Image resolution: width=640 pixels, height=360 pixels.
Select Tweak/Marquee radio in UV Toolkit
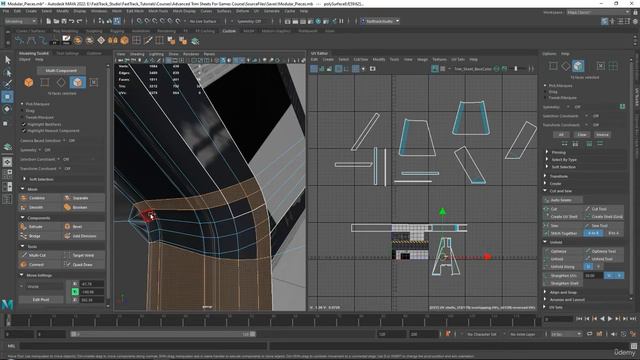coord(545,98)
